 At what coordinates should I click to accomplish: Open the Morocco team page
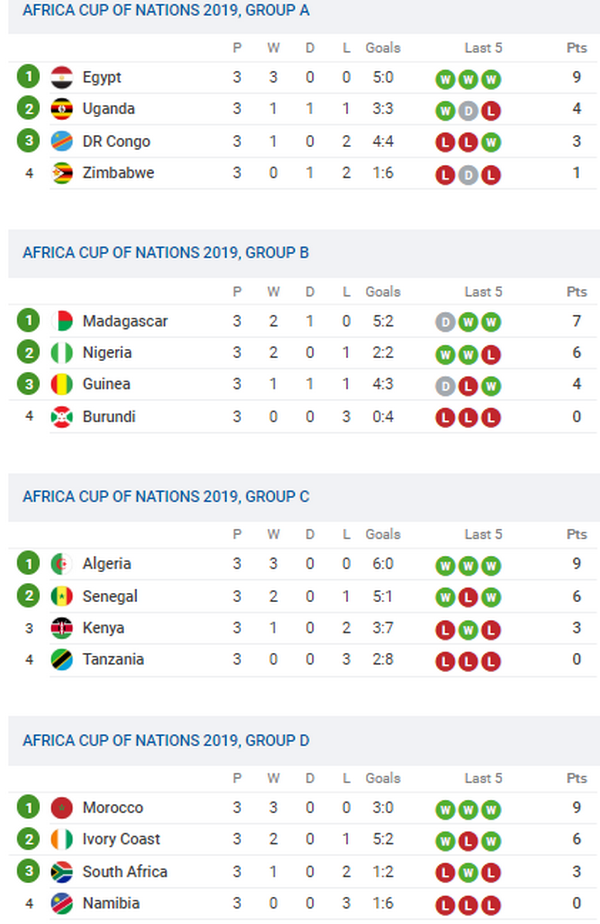point(113,808)
